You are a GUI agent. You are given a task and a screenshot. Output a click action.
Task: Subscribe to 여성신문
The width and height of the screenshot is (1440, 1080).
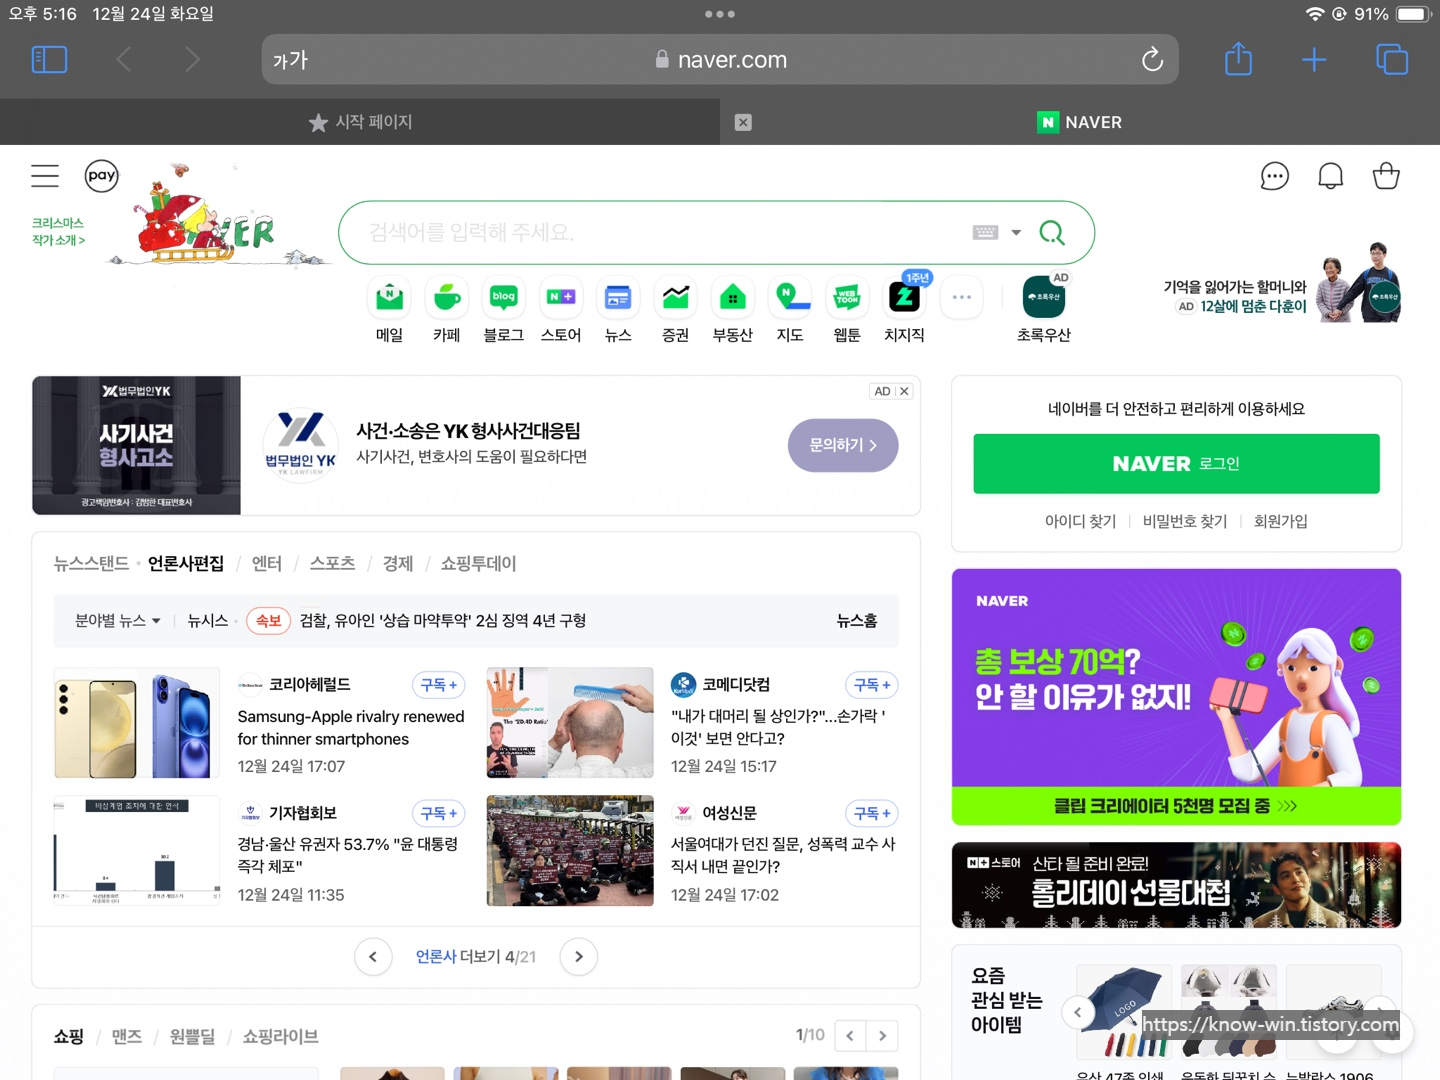(872, 814)
